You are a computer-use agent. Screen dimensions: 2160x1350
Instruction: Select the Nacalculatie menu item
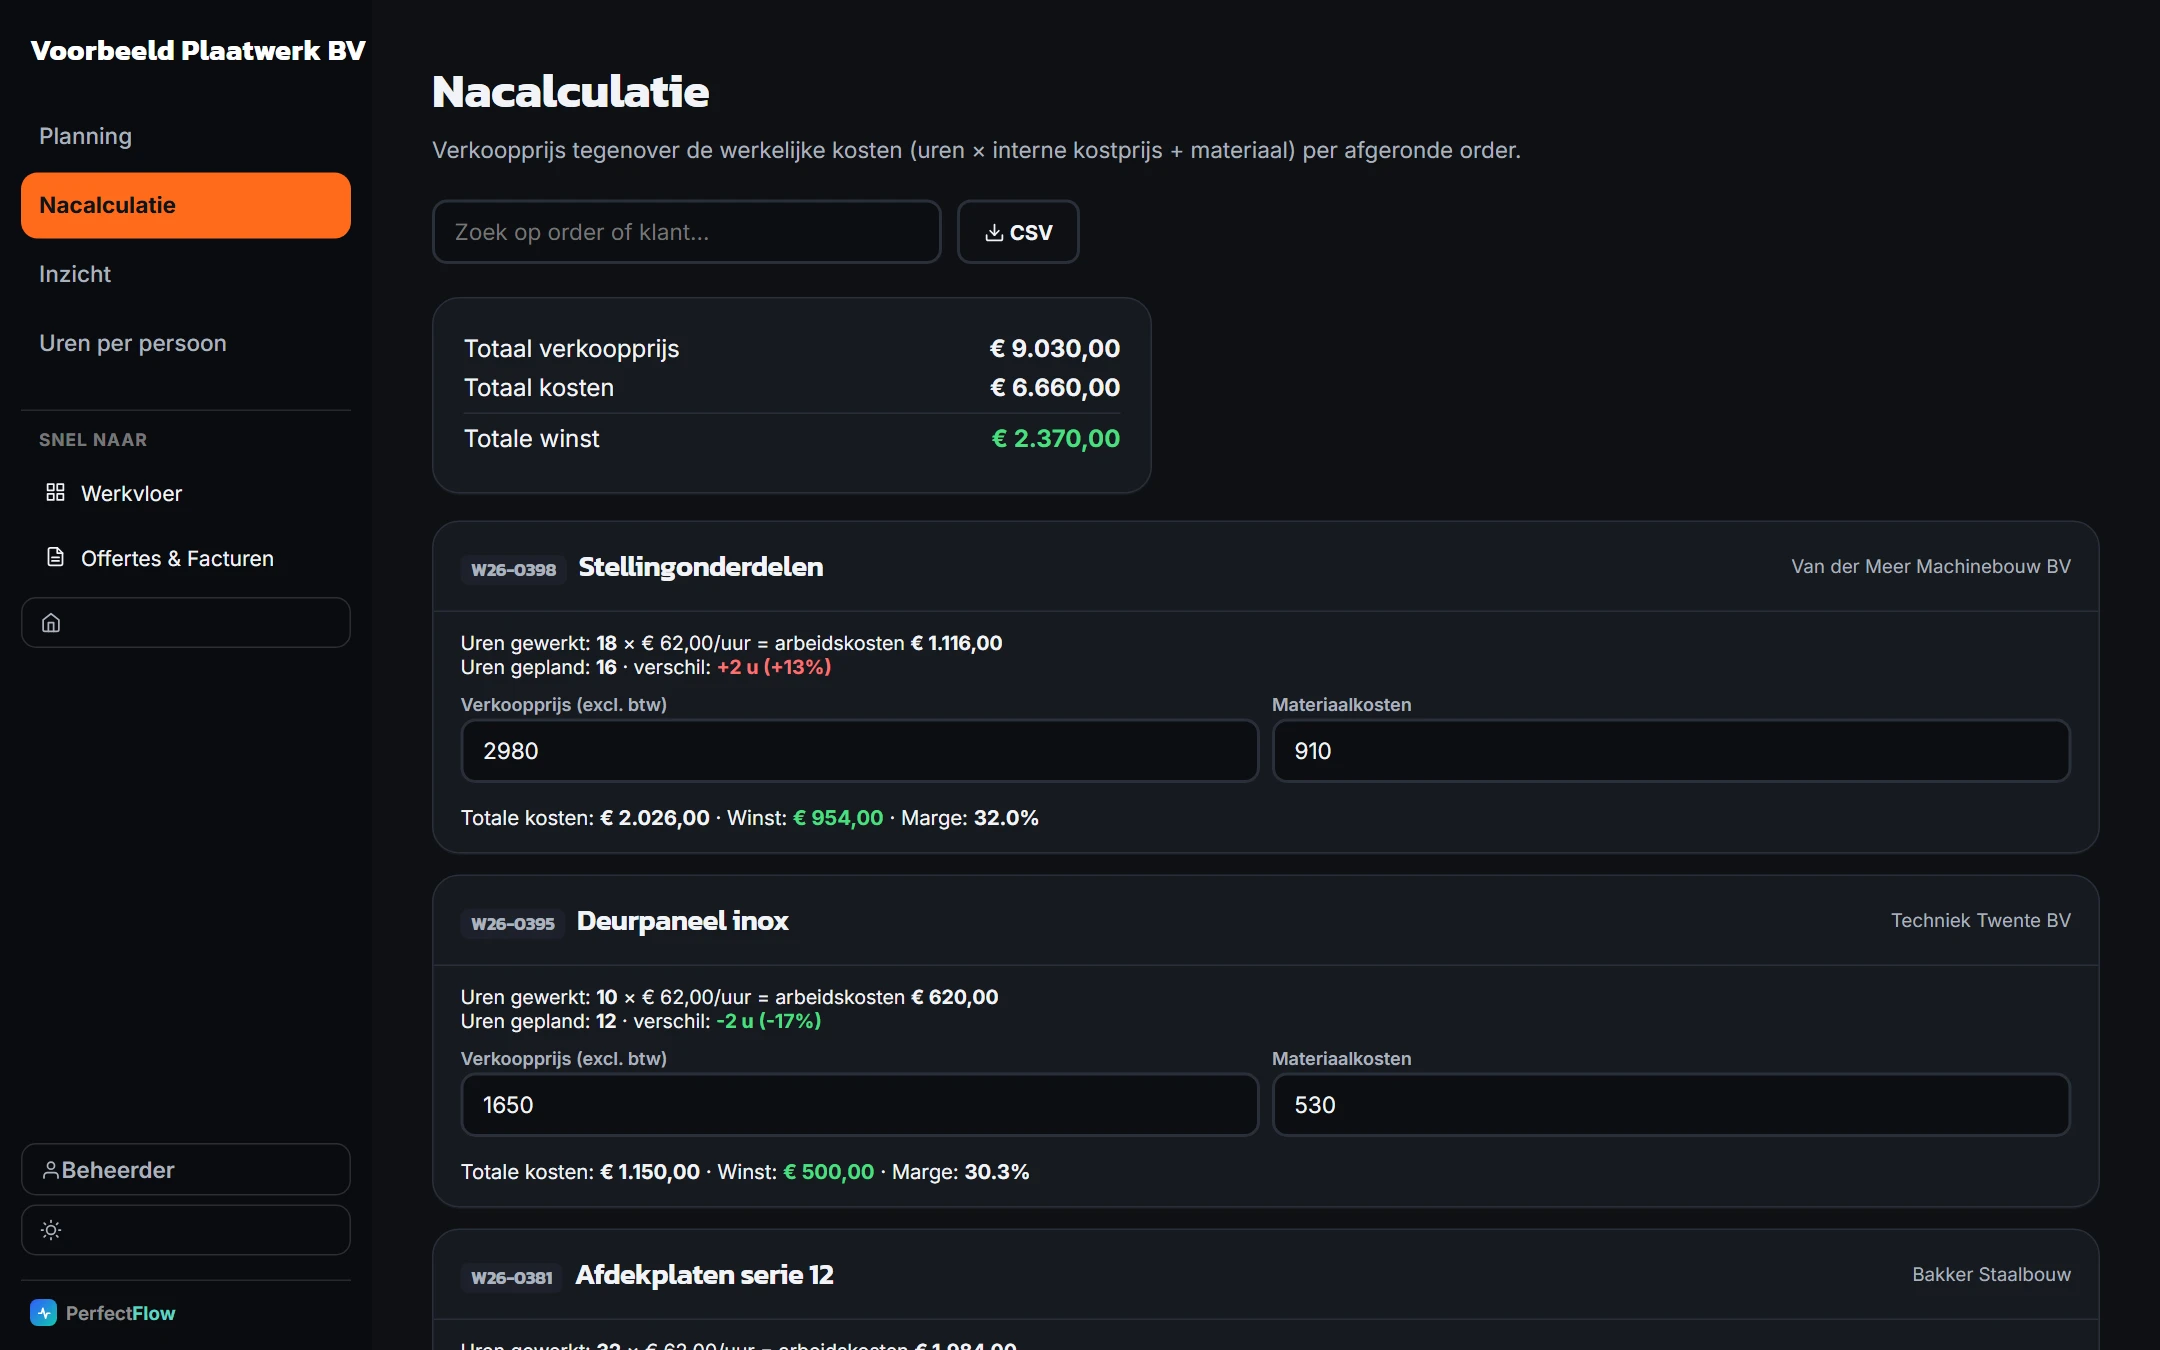[x=186, y=205]
